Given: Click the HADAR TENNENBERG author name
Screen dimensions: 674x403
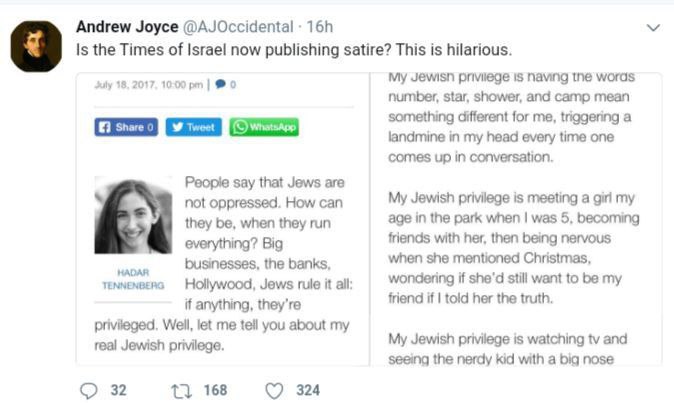Looking at the screenshot, I should pyautogui.click(x=133, y=279).
